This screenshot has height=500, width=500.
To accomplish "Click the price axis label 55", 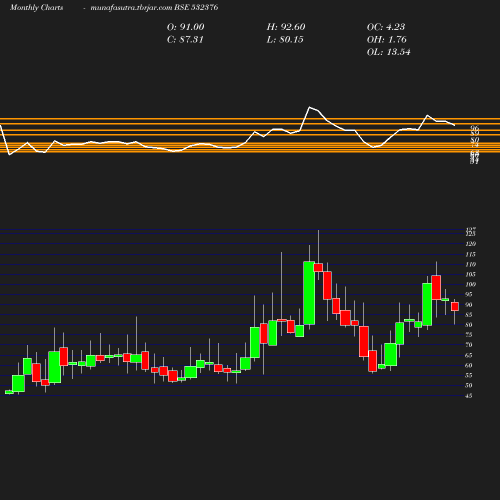I will coord(469,376).
